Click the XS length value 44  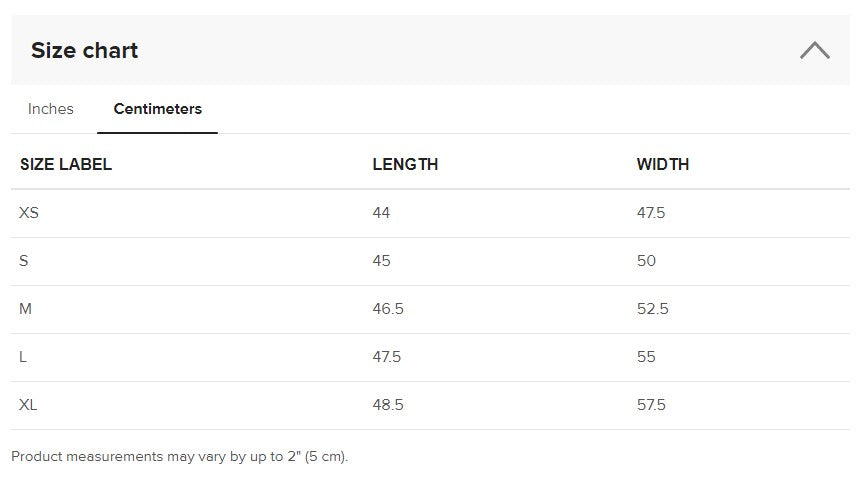click(x=381, y=213)
